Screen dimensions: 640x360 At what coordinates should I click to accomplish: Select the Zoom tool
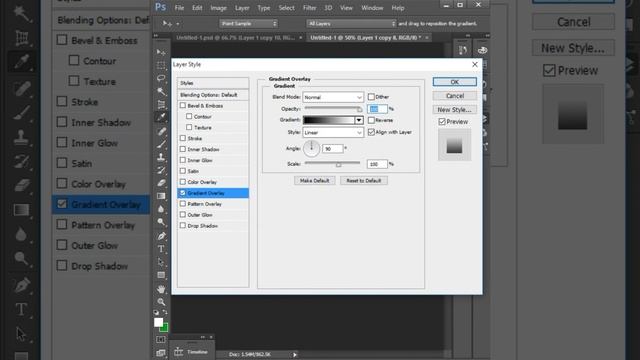pos(161,302)
